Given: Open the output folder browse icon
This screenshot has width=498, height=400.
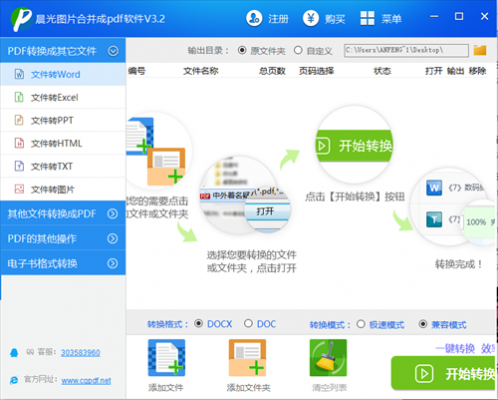Looking at the screenshot, I should [x=480, y=50].
